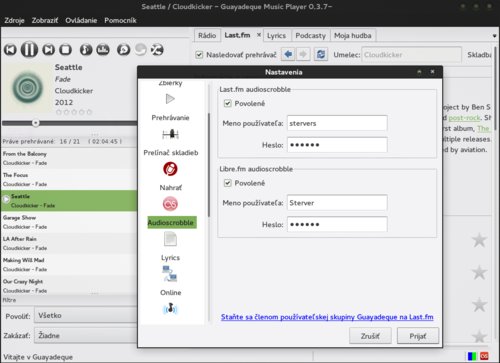
Task: Open Nahrať recording settings section
Action: (x=170, y=177)
